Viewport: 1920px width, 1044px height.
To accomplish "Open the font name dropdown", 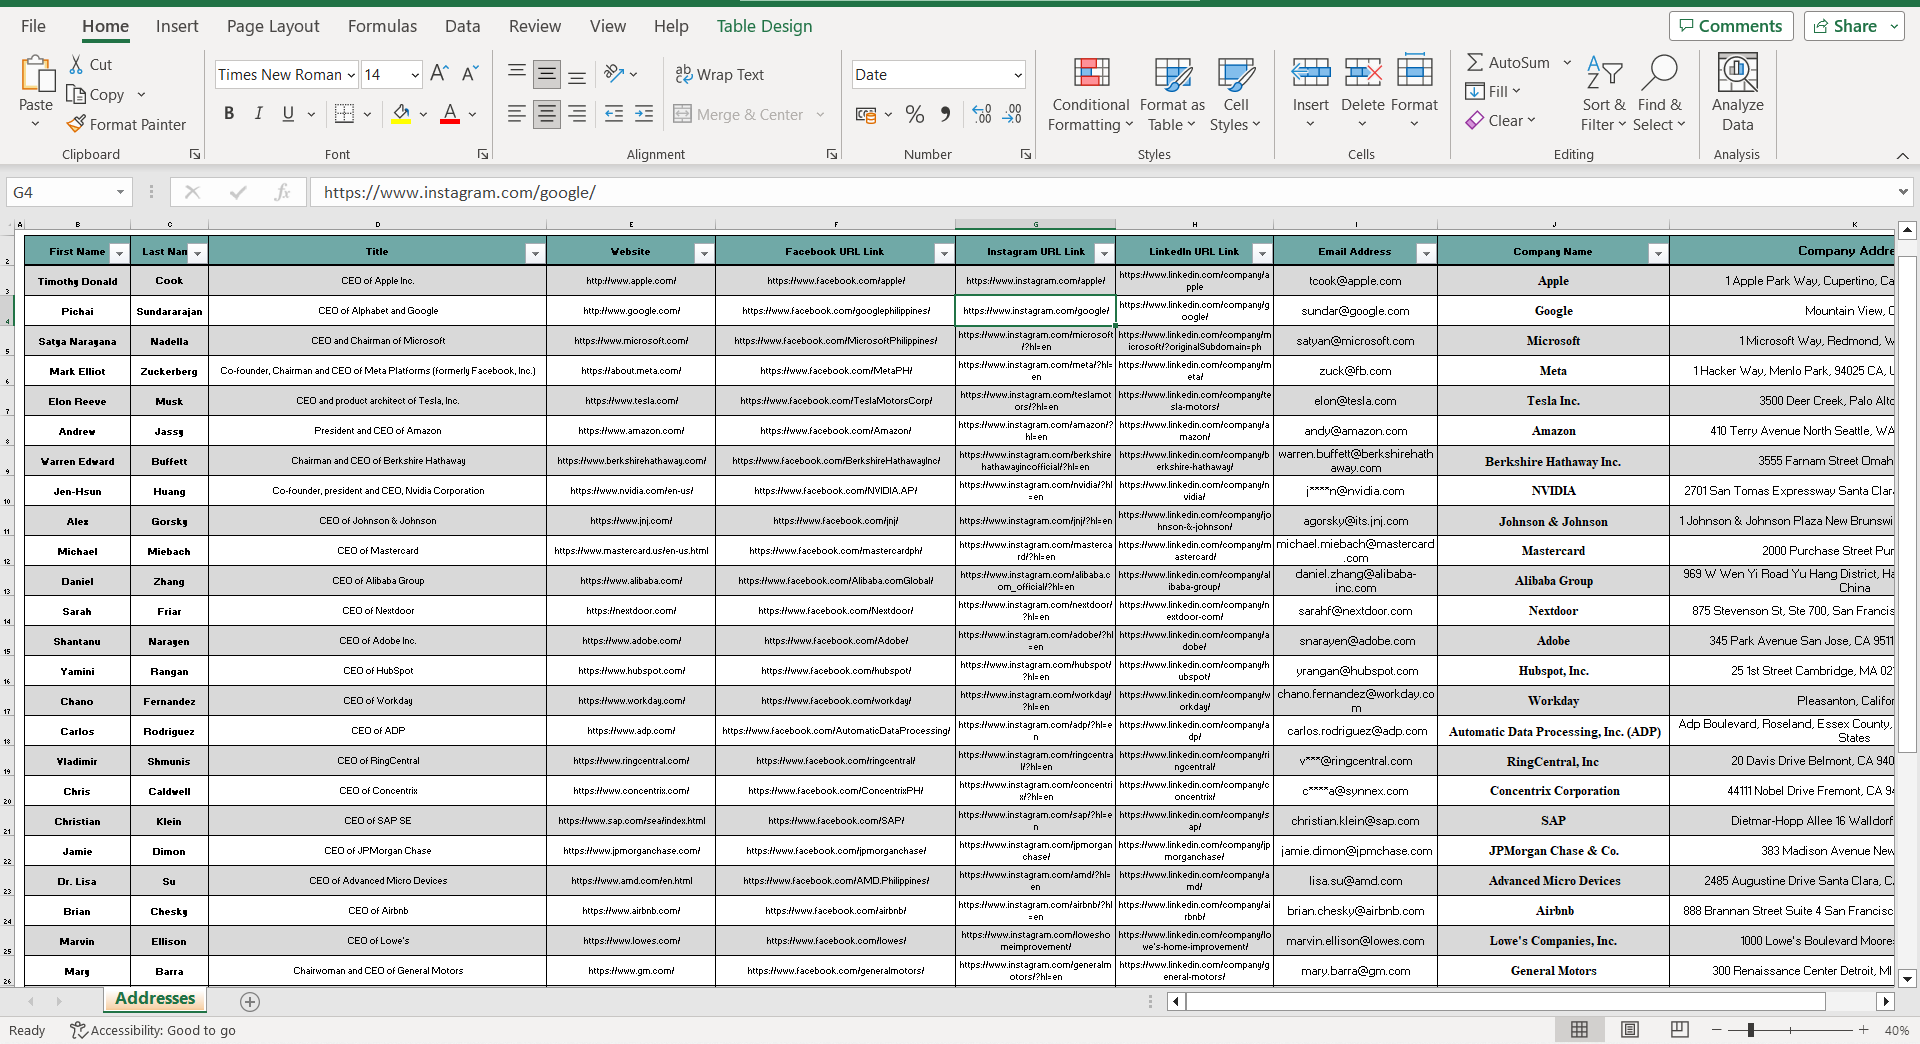I will [351, 75].
